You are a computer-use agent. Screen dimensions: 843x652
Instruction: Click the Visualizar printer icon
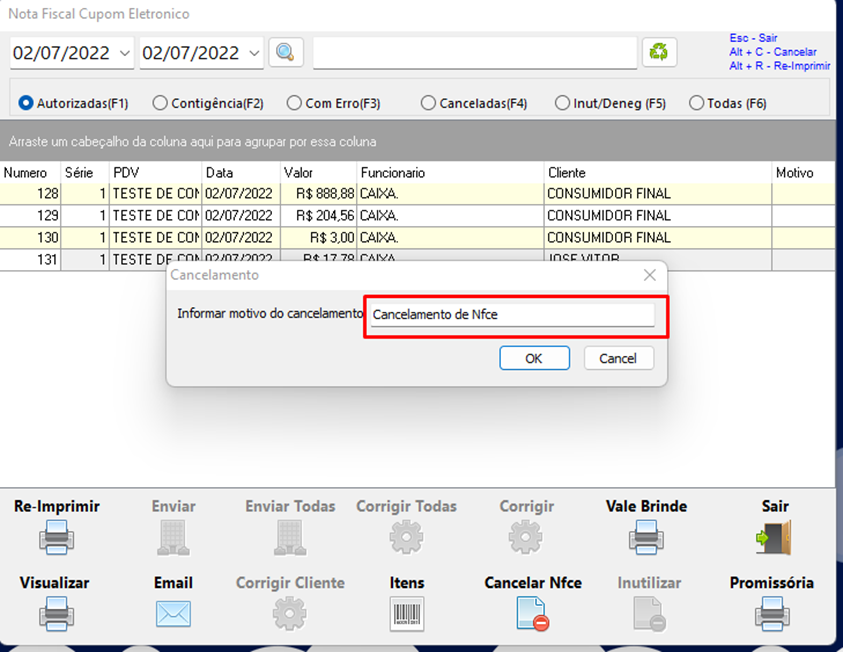point(56,614)
